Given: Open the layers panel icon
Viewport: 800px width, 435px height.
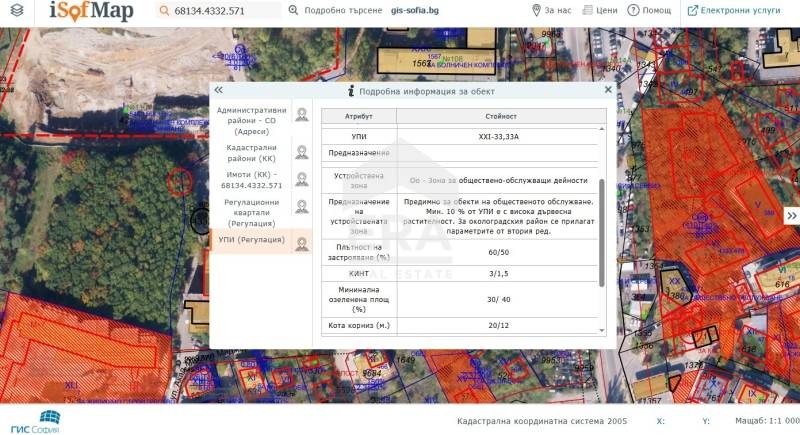Looking at the screenshot, I should pos(16,10).
